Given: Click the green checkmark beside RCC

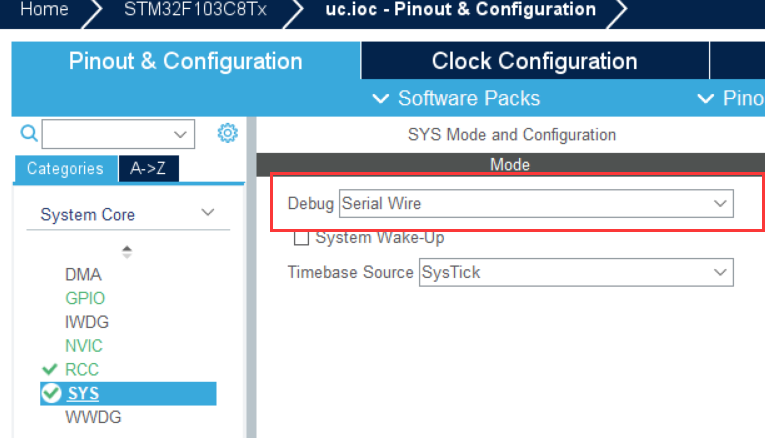Looking at the screenshot, I should click(50, 369).
